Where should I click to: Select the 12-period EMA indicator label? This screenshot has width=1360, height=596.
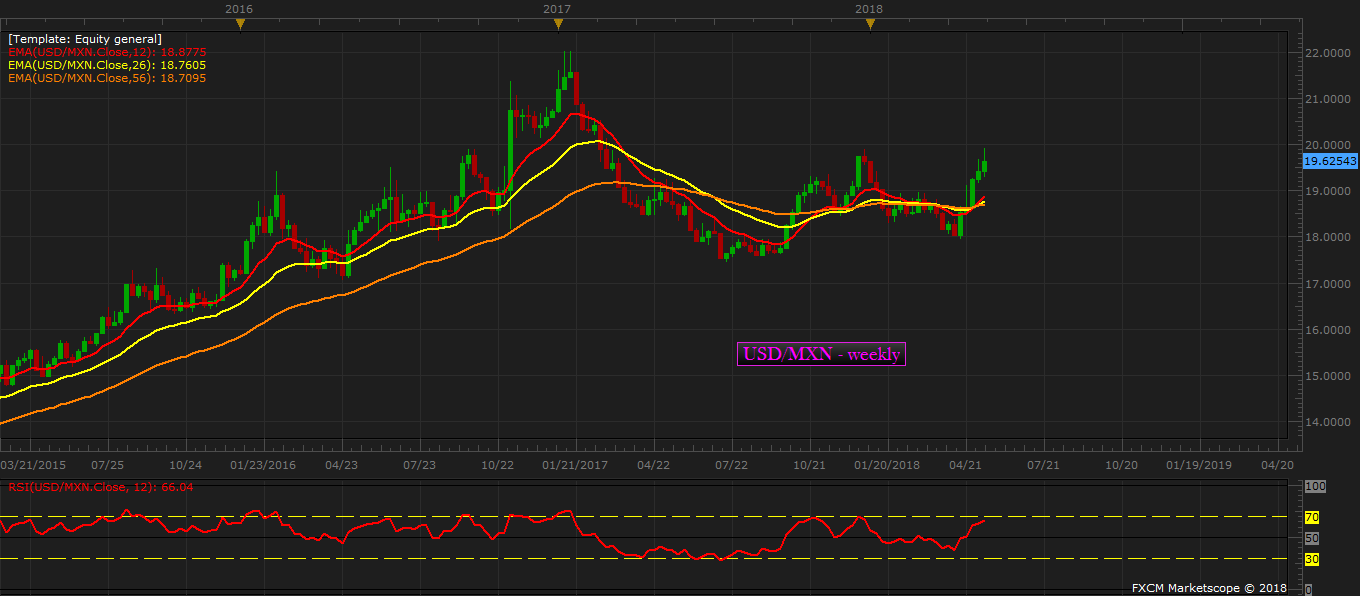tap(107, 52)
